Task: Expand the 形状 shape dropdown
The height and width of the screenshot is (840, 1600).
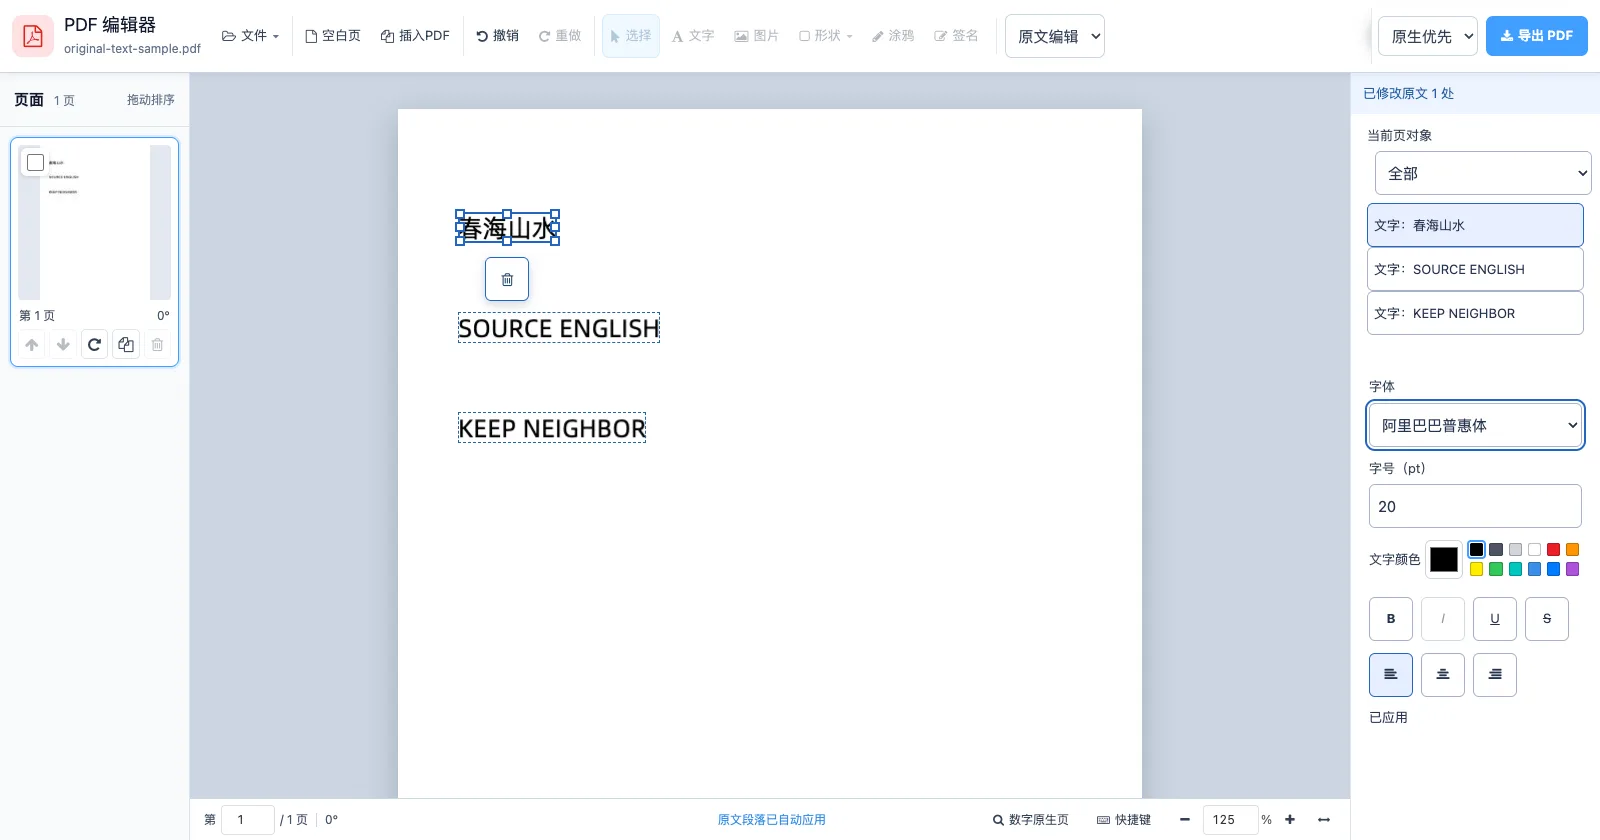Action: 826,36
